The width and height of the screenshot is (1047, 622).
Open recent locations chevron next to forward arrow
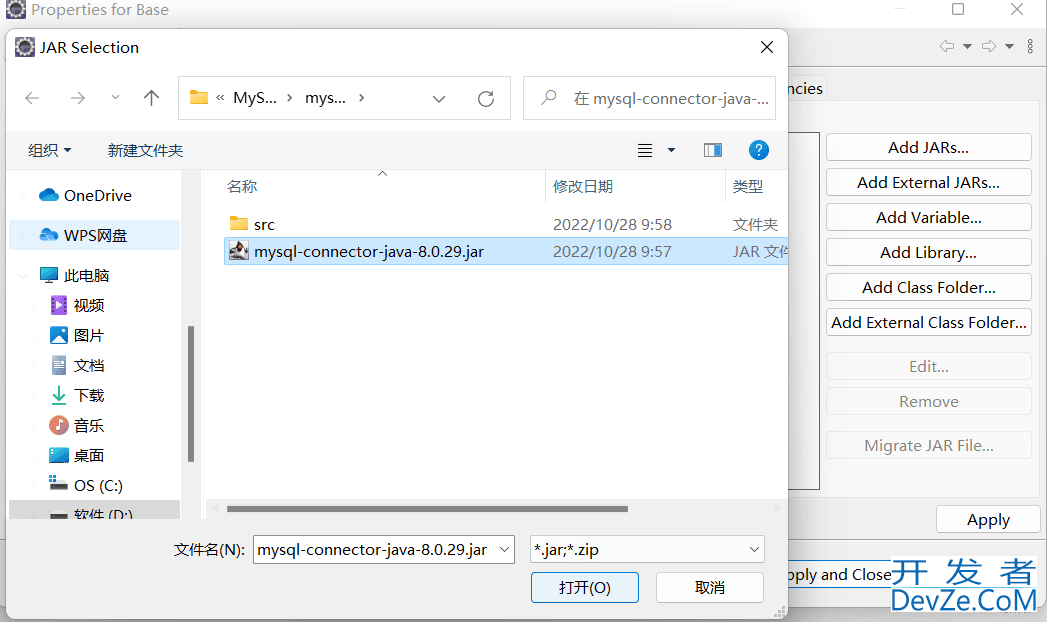[116, 97]
